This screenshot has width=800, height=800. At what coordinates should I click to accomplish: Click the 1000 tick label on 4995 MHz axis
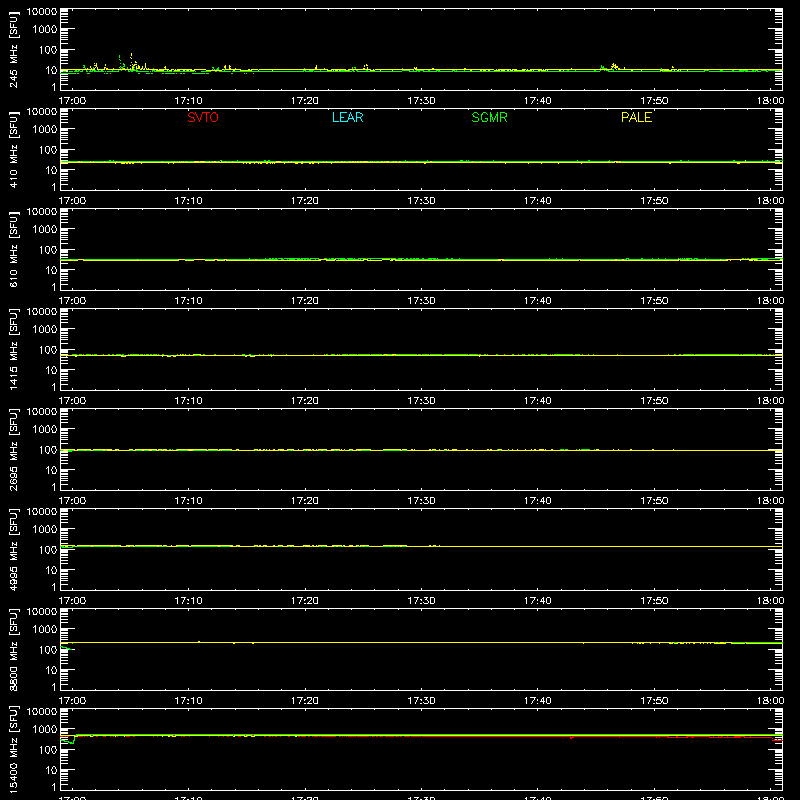45,530
